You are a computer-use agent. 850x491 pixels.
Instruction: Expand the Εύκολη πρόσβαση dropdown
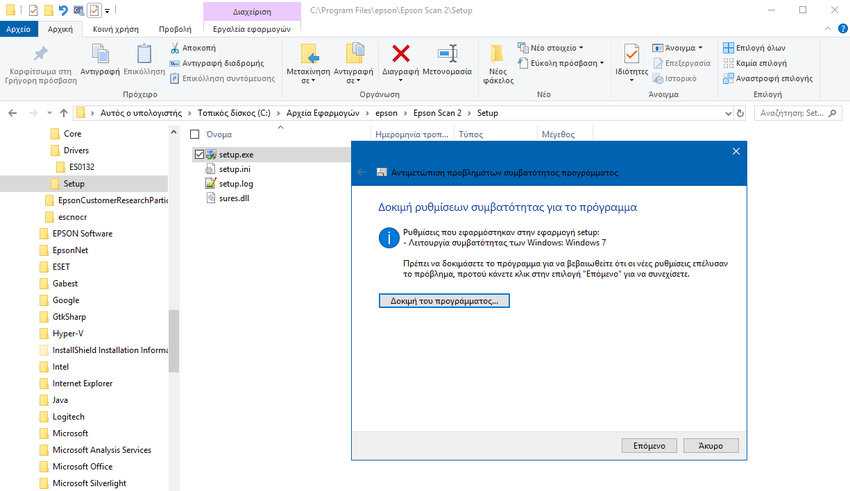tap(602, 63)
